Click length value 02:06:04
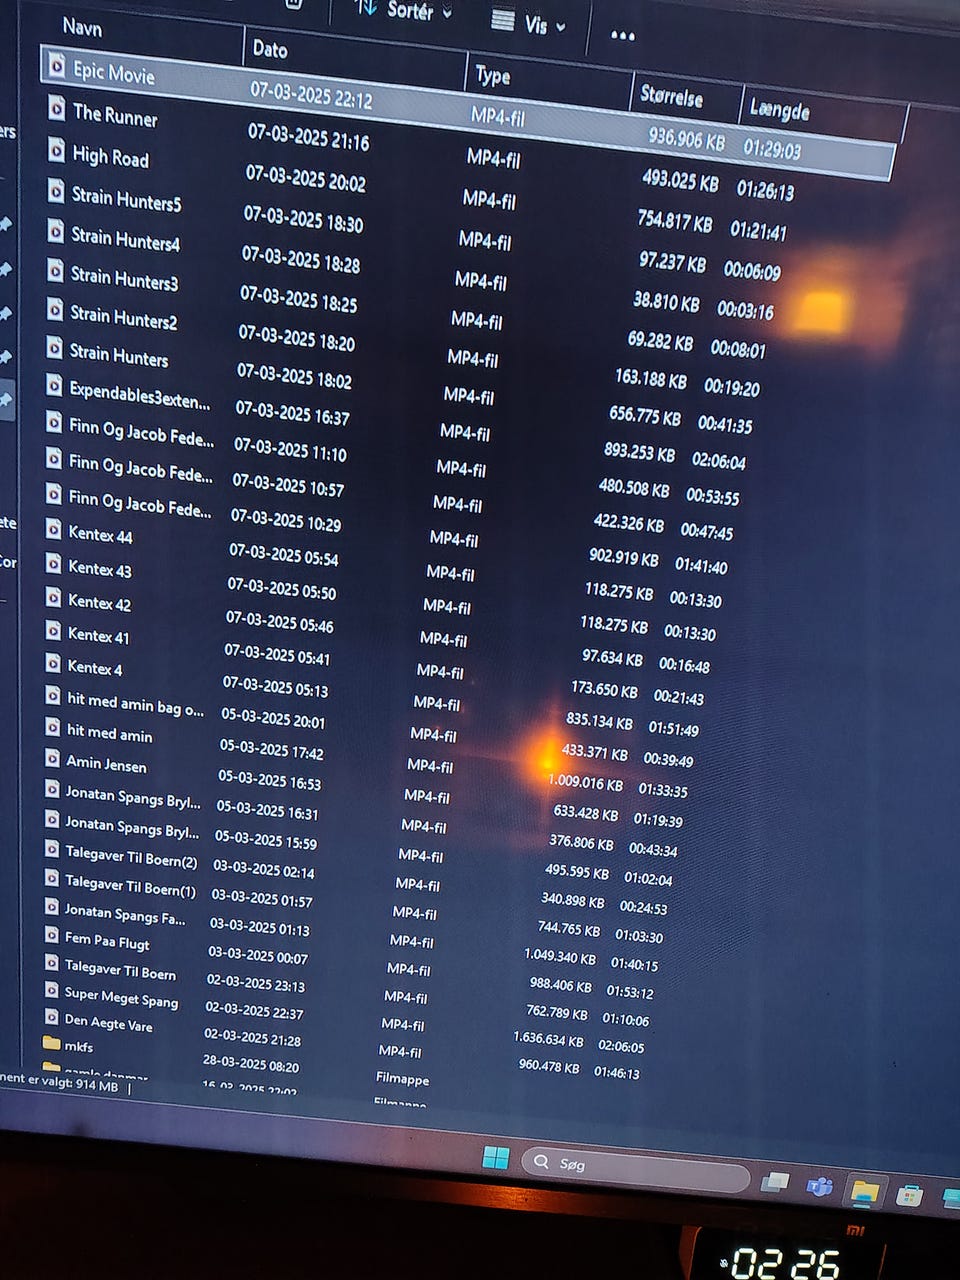This screenshot has width=960, height=1280. [x=718, y=461]
